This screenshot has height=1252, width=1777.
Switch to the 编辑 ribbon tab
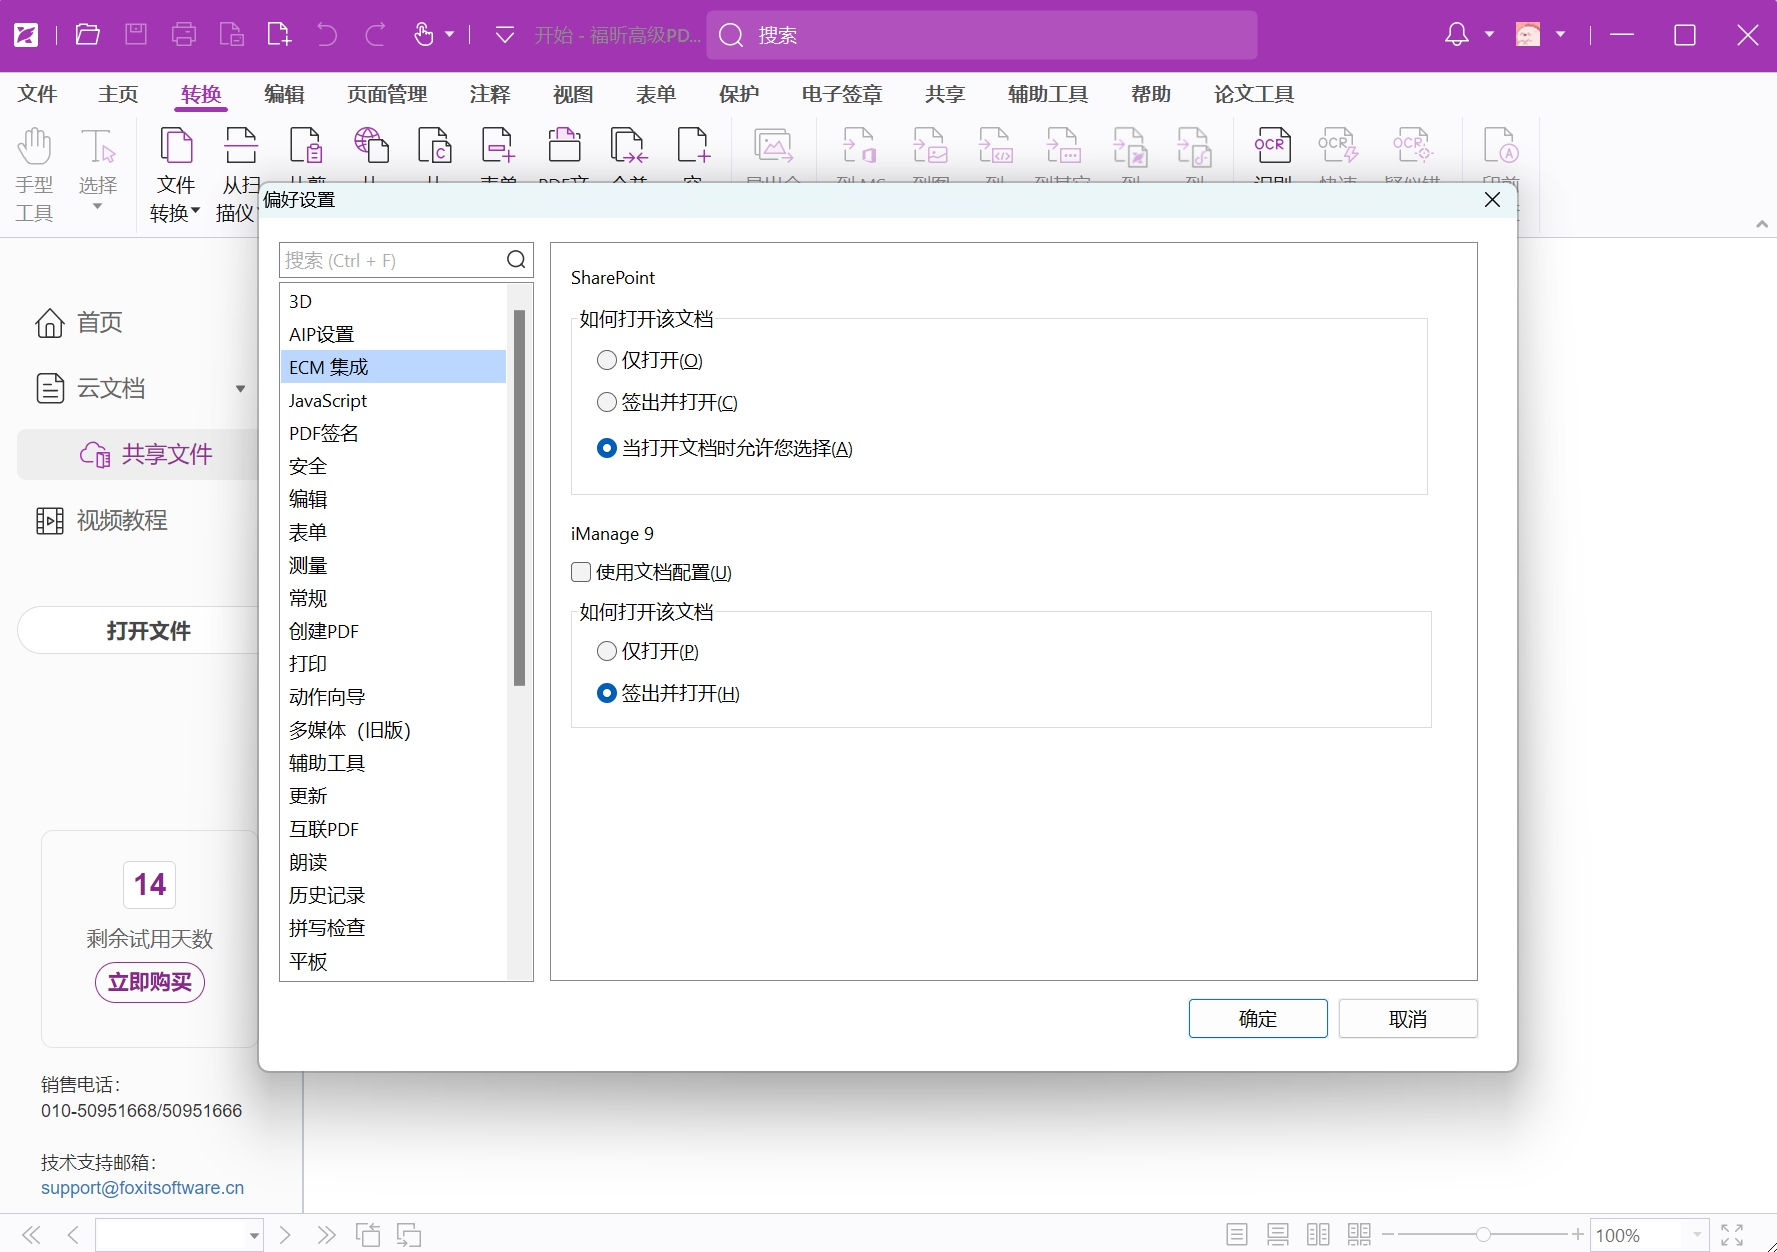click(x=284, y=93)
